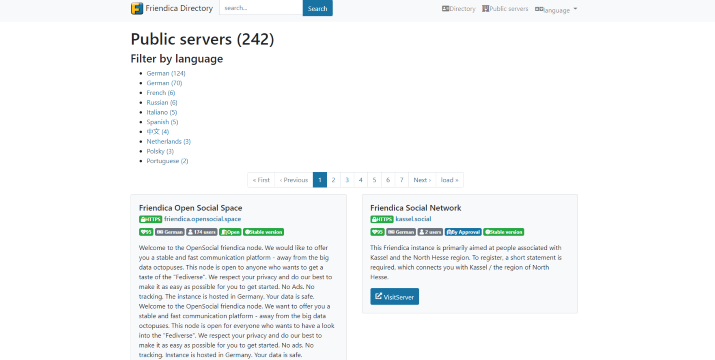Click the Next pagination link
The image size is (715, 360).
422,180
